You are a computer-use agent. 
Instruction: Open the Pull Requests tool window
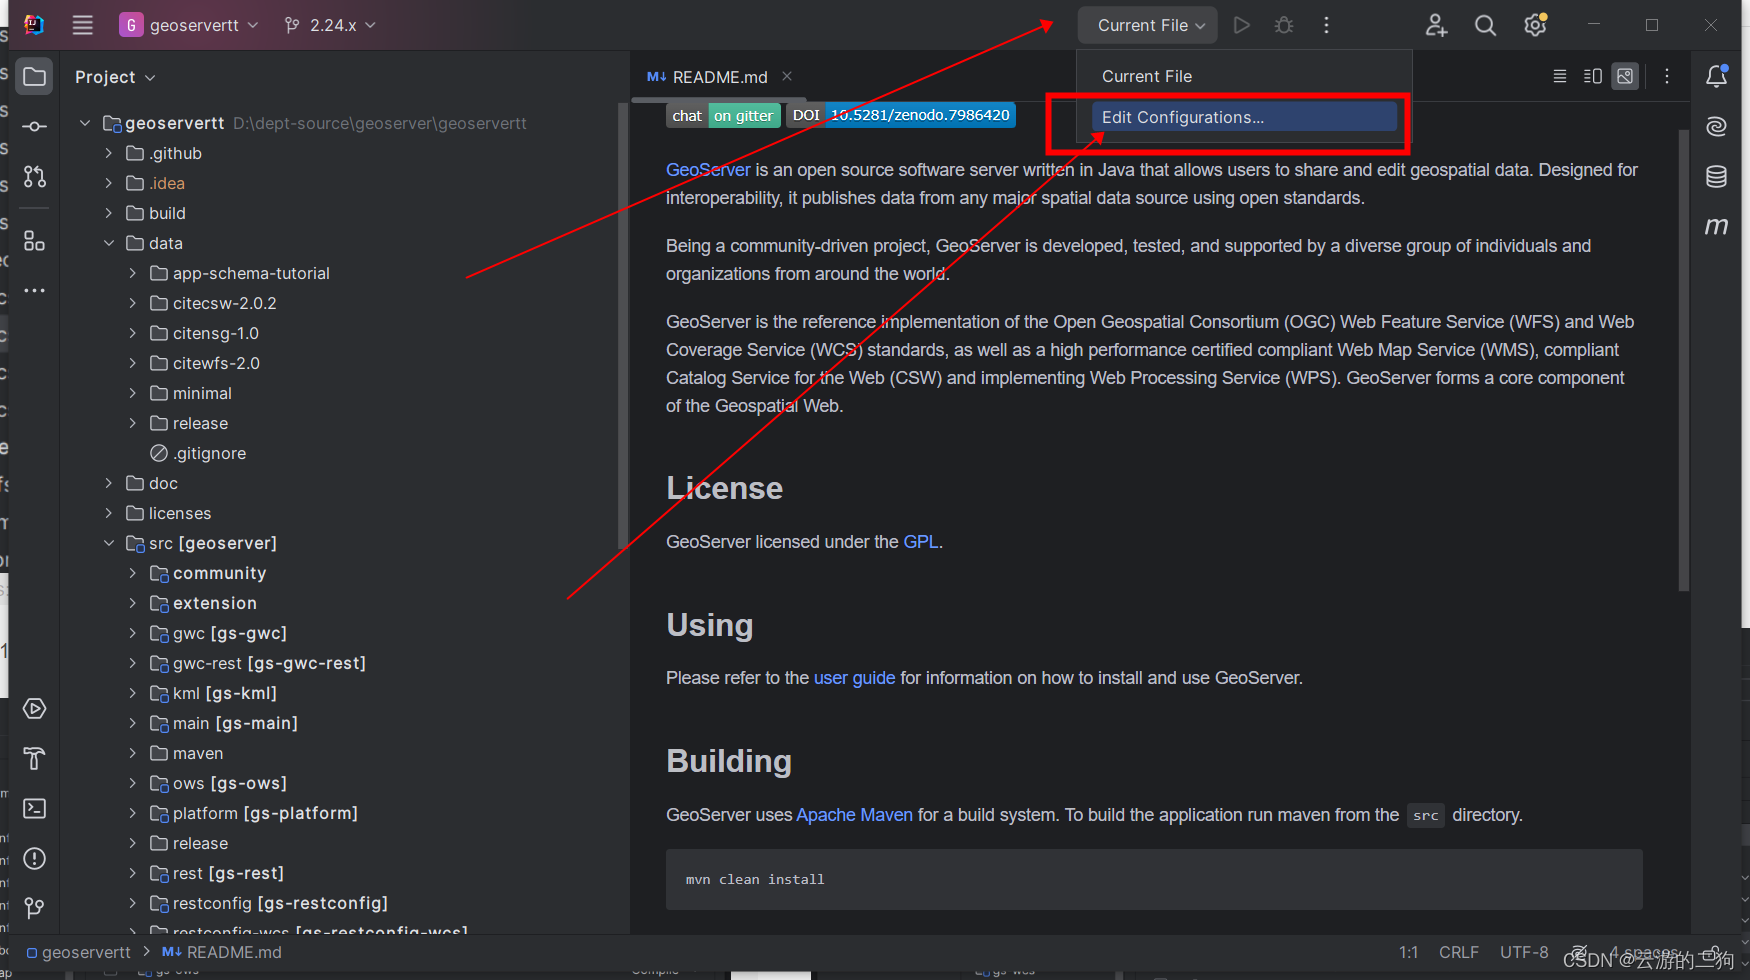pos(35,177)
